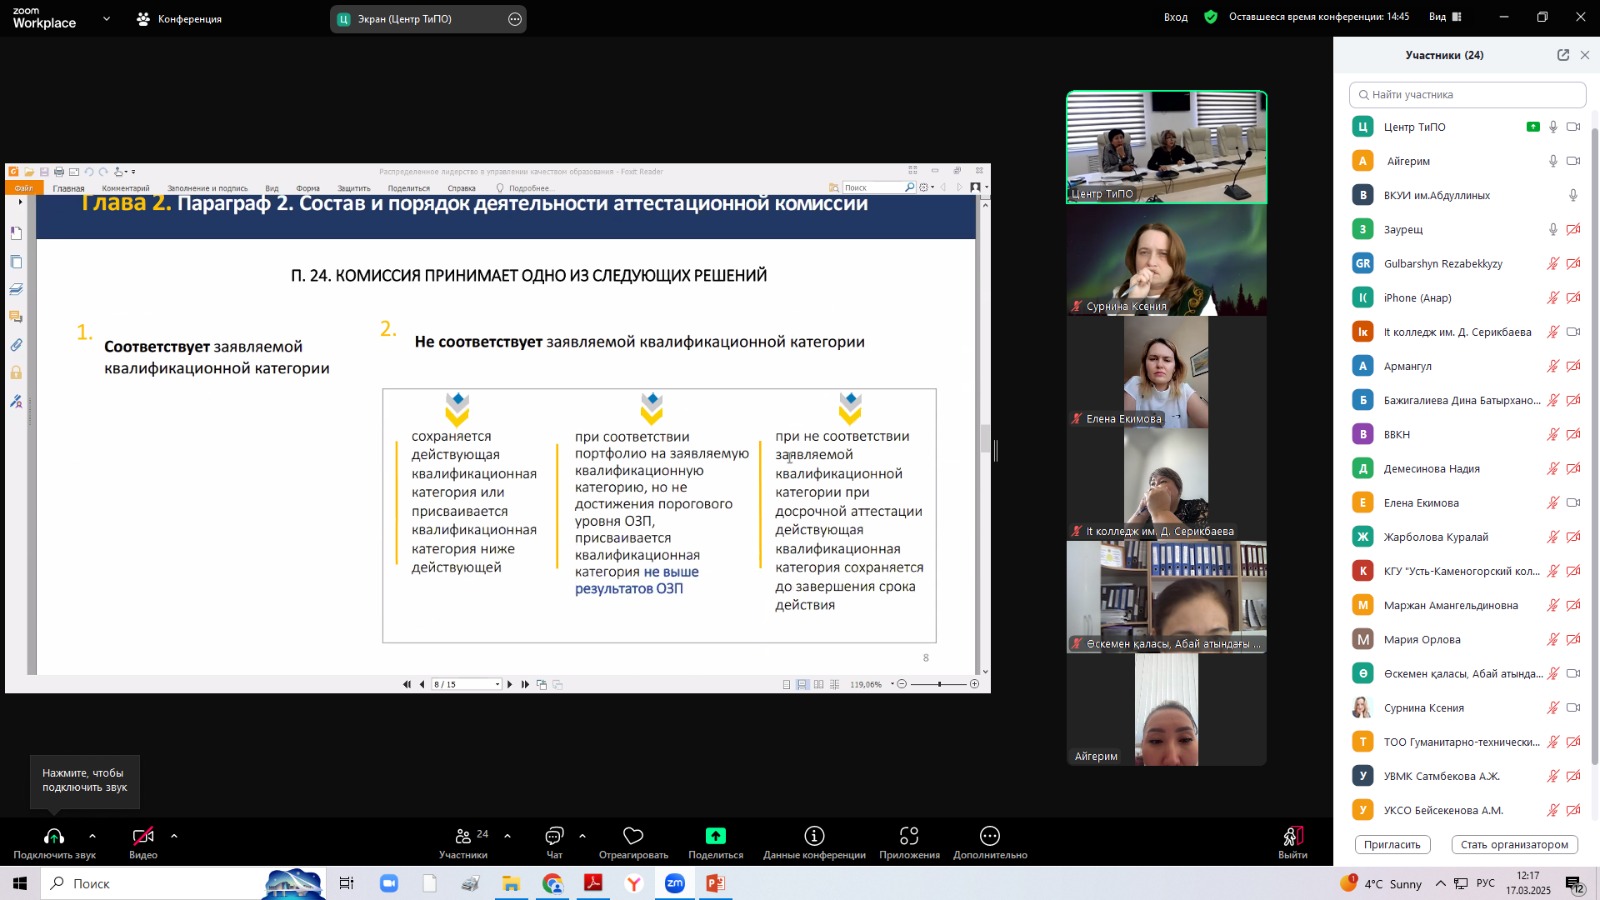
Task: Click the Reactions heart icon
Action: (633, 836)
